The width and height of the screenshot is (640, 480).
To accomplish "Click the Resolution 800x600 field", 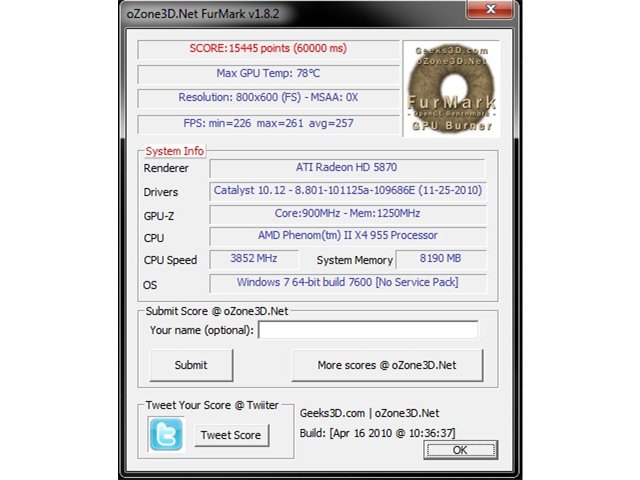I will pos(268,98).
